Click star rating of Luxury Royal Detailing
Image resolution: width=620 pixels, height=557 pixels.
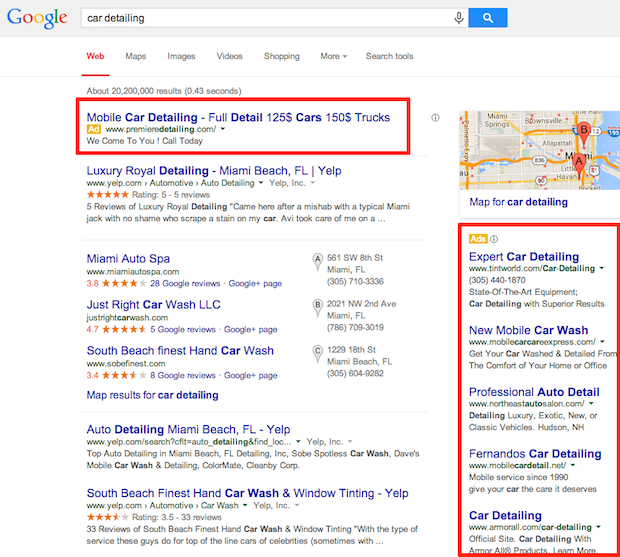pyautogui.click(x=108, y=194)
